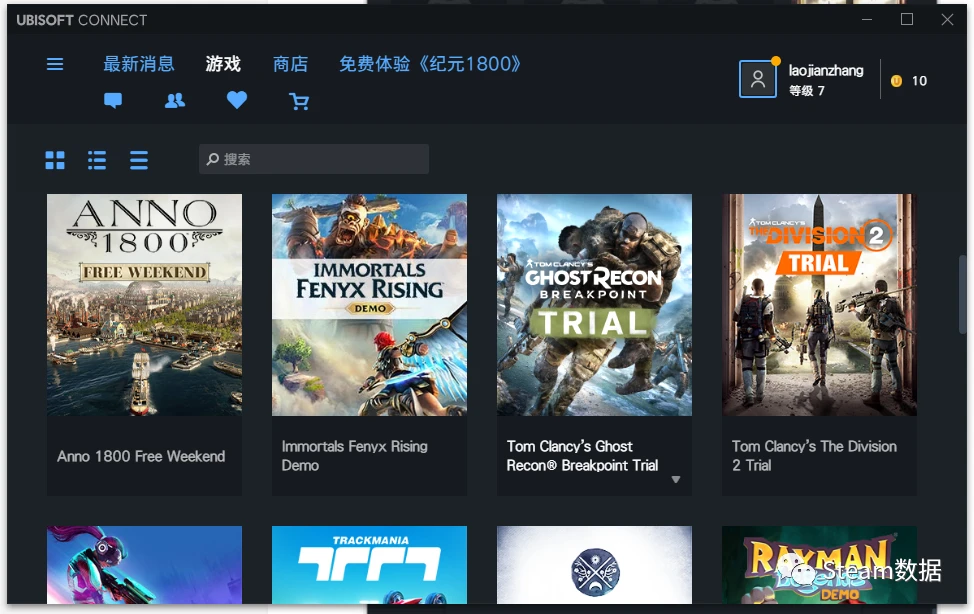This screenshot has width=974, height=614.
Task: Open the chat messages icon
Action: (113, 100)
